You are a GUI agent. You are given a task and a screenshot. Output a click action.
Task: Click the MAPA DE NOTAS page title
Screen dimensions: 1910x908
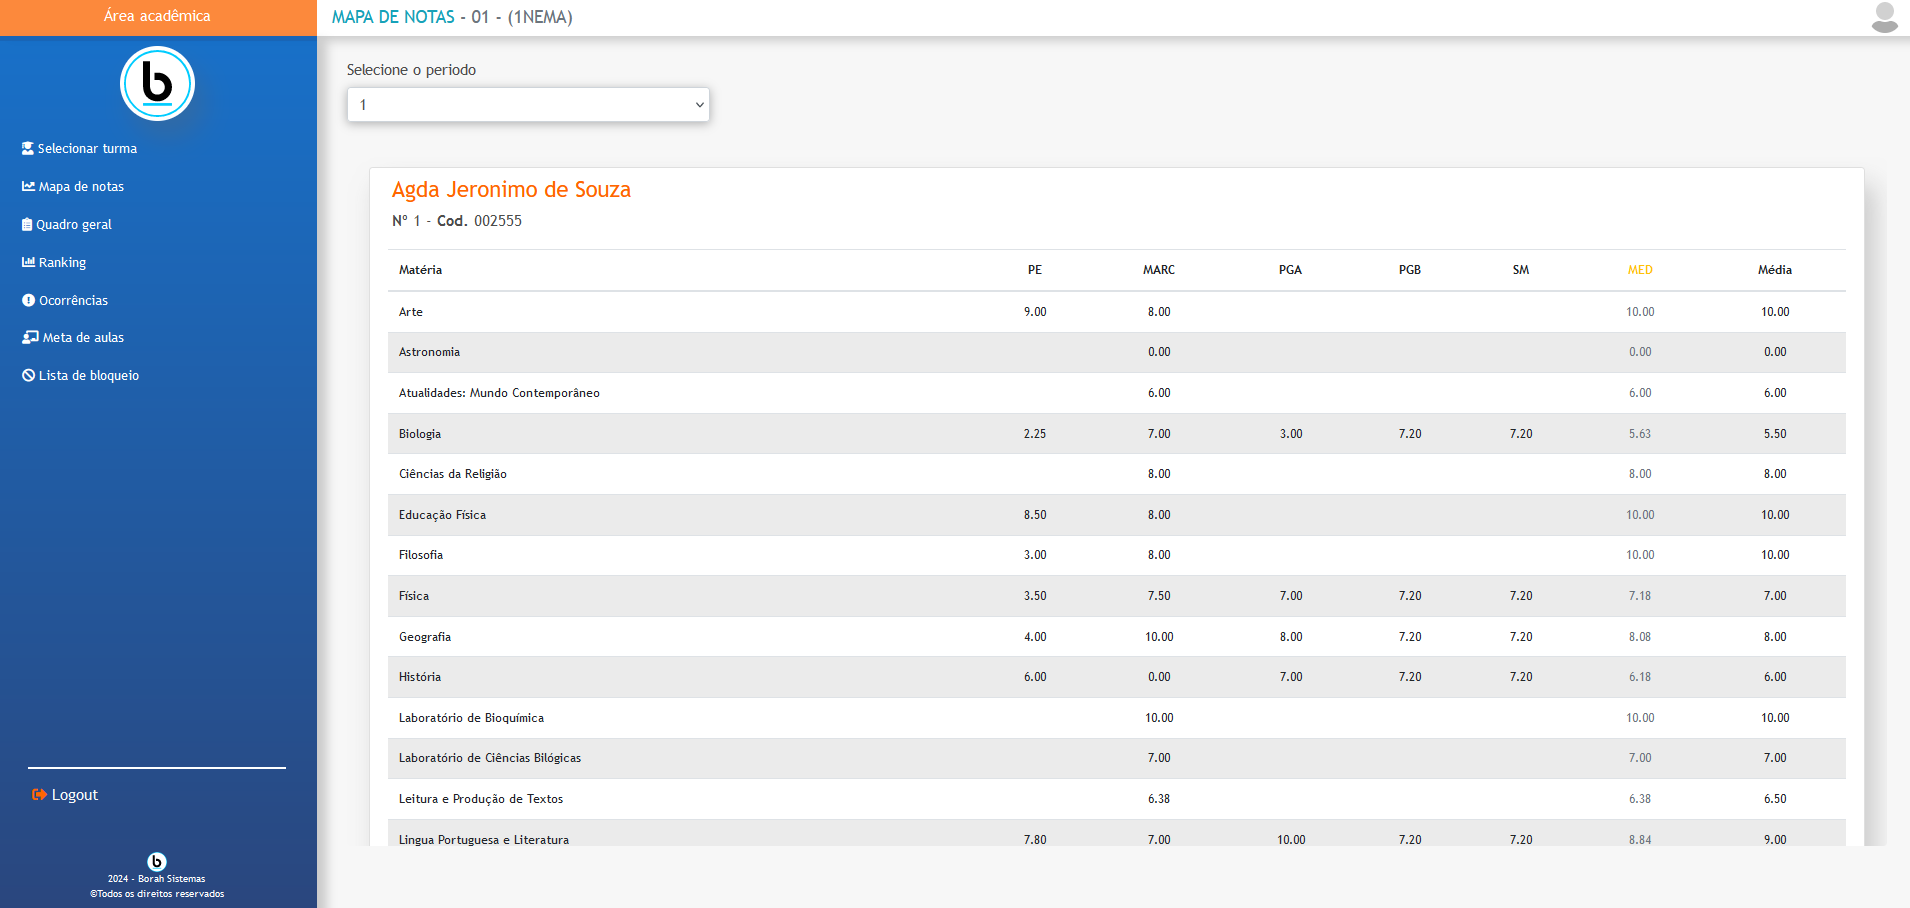(393, 17)
